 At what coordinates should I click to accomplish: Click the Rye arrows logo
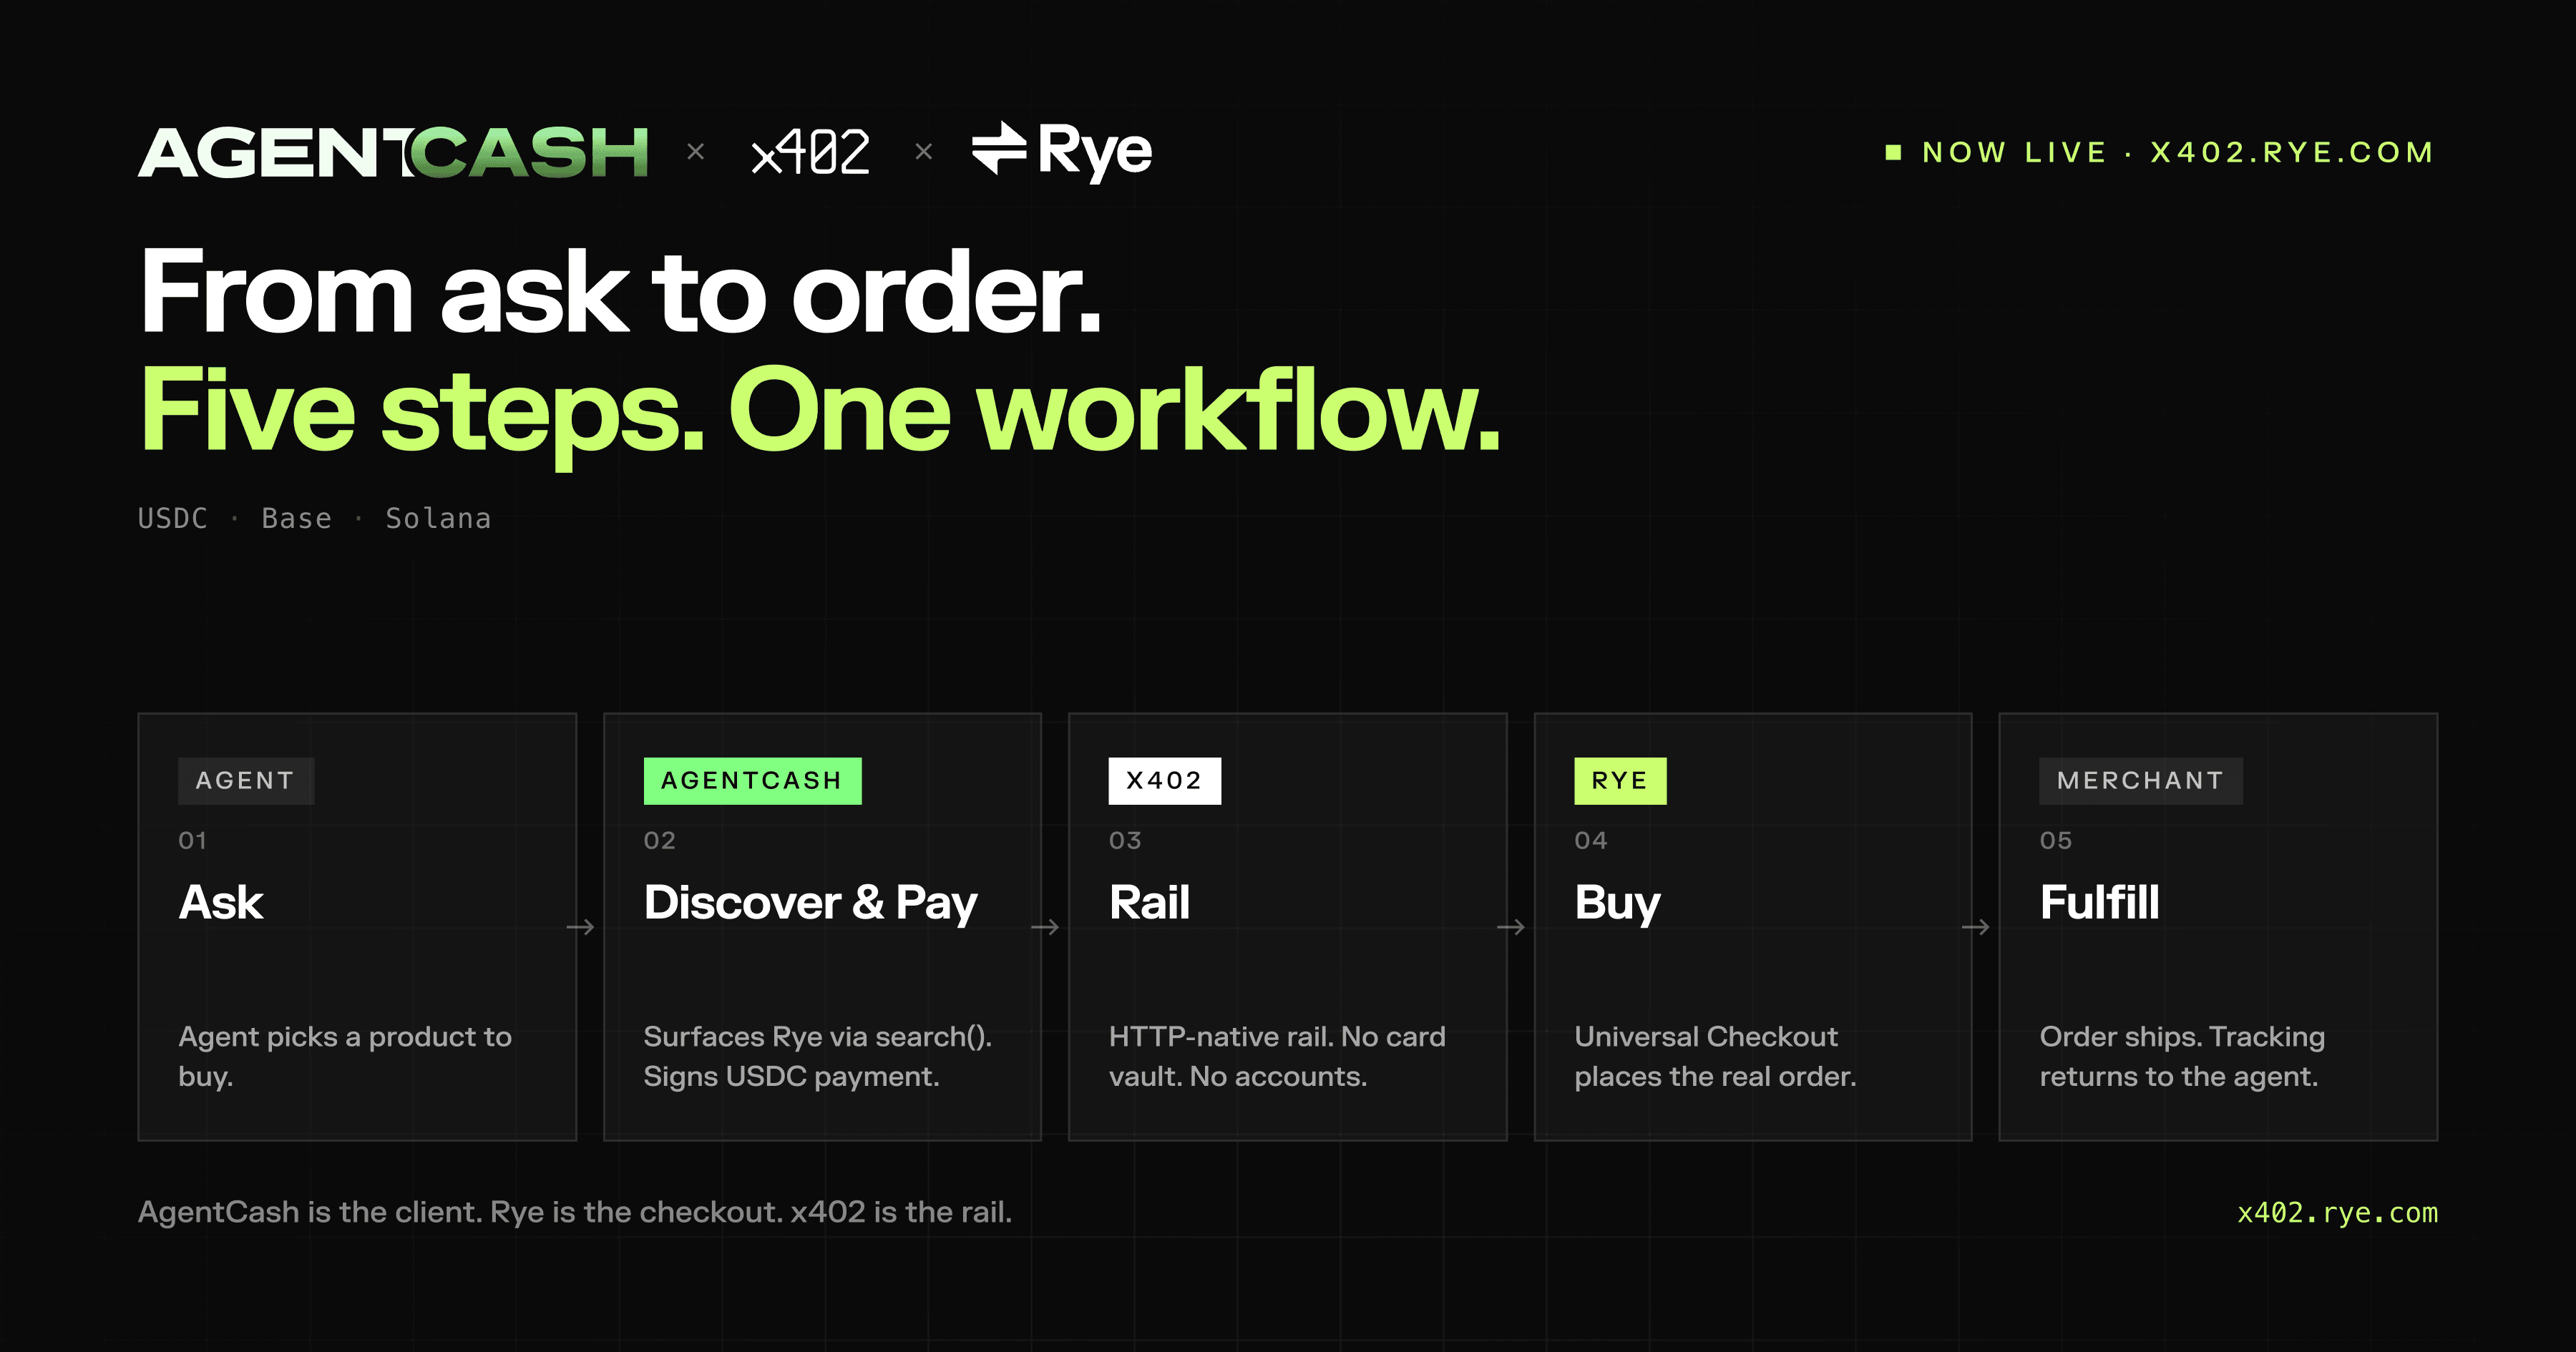click(x=1002, y=150)
